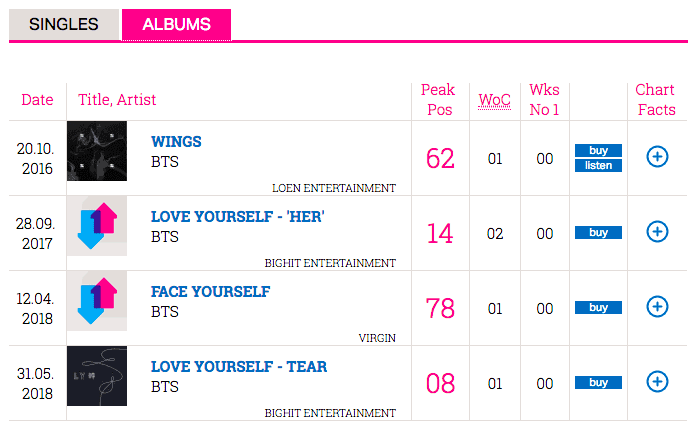
Task: Open the WINGS album cover thumbnail
Action: coord(97,151)
